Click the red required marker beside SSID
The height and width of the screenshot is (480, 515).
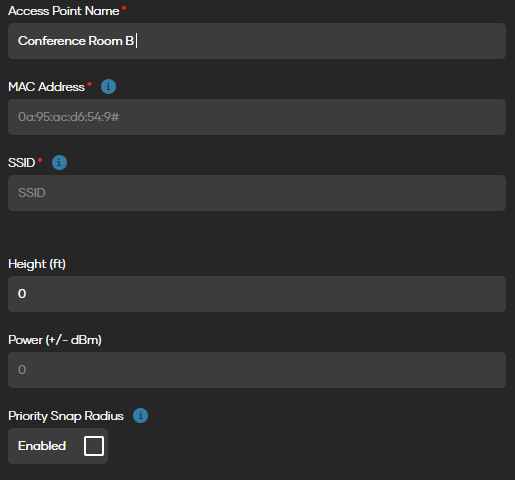(40, 159)
